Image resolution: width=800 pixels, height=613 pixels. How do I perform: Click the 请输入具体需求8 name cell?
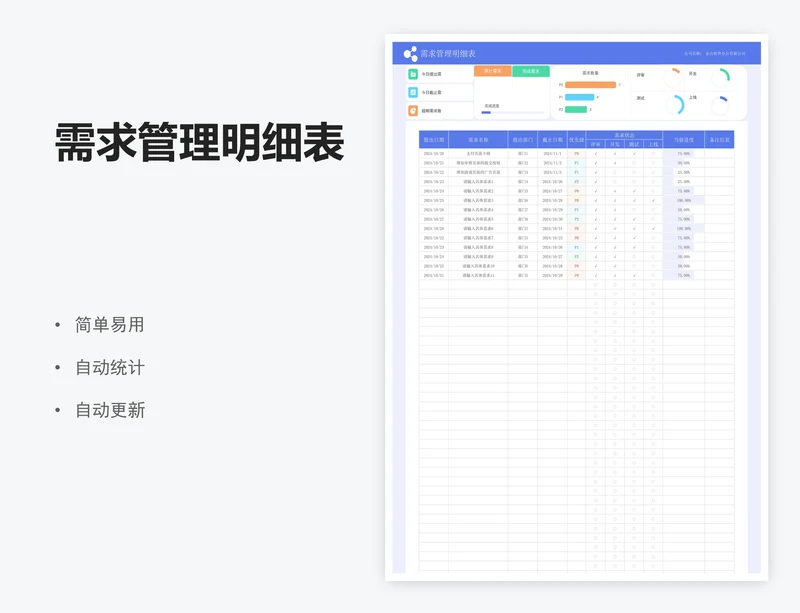point(478,247)
